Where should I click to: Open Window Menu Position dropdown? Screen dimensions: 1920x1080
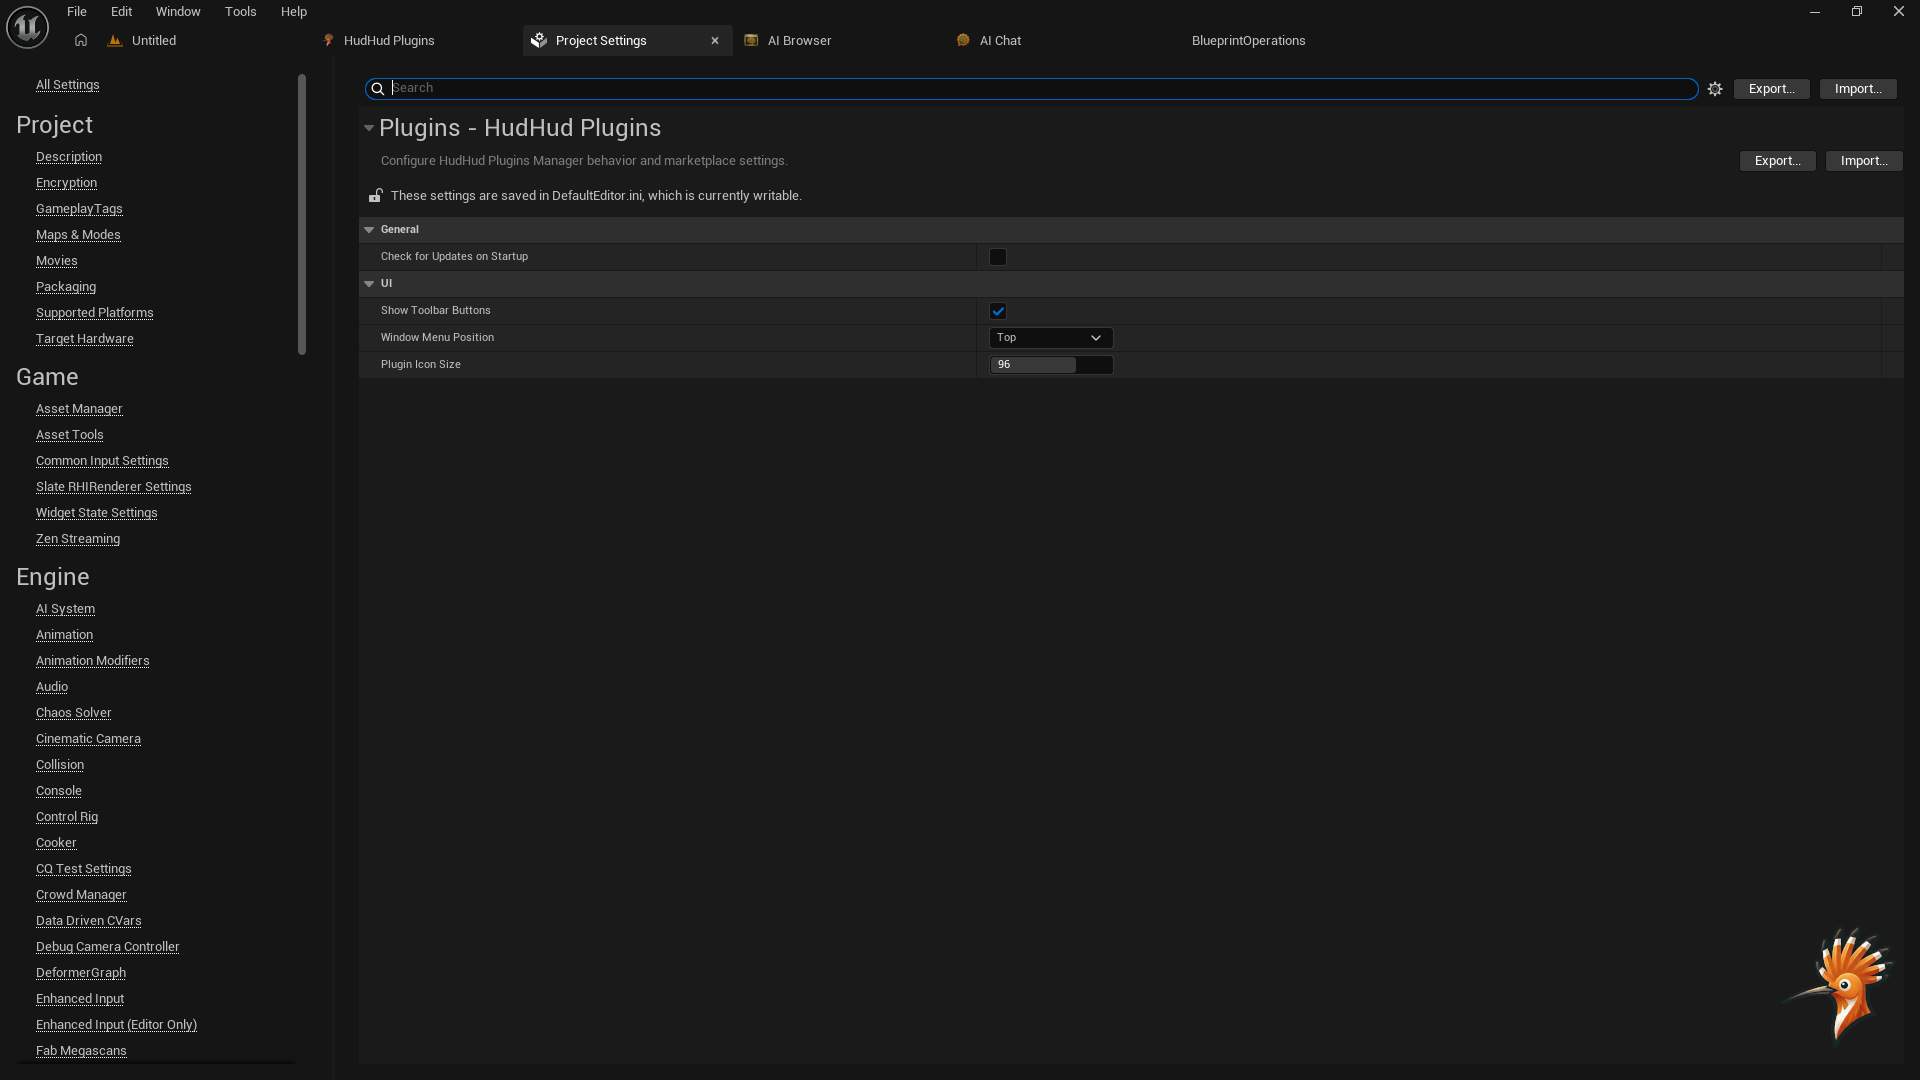tap(1050, 338)
